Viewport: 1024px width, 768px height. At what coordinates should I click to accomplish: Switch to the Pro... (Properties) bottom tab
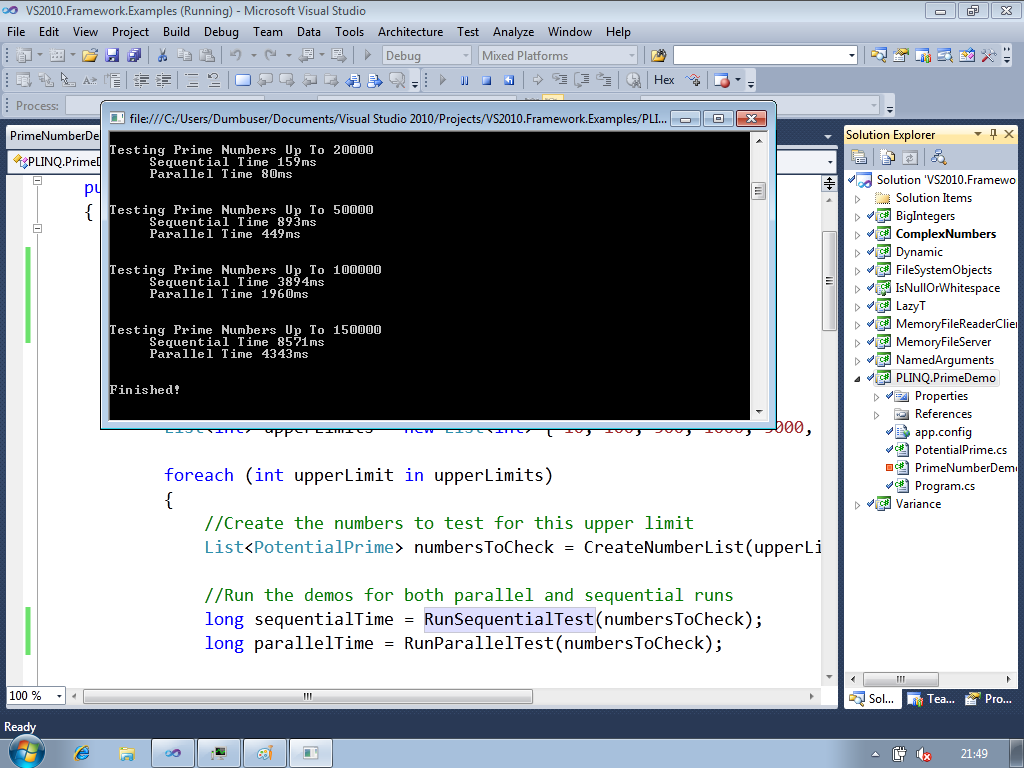coord(989,699)
